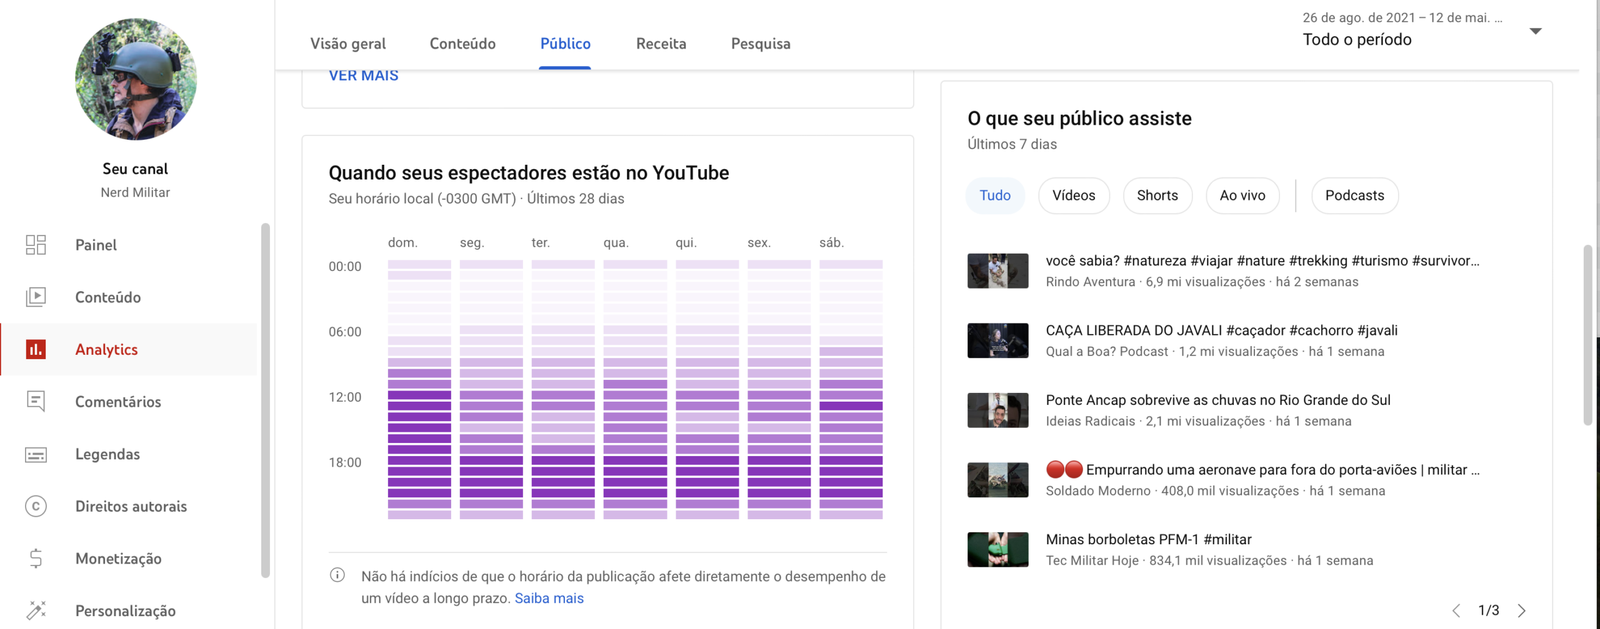
Task: Switch to the Receita tab
Action: point(661,44)
